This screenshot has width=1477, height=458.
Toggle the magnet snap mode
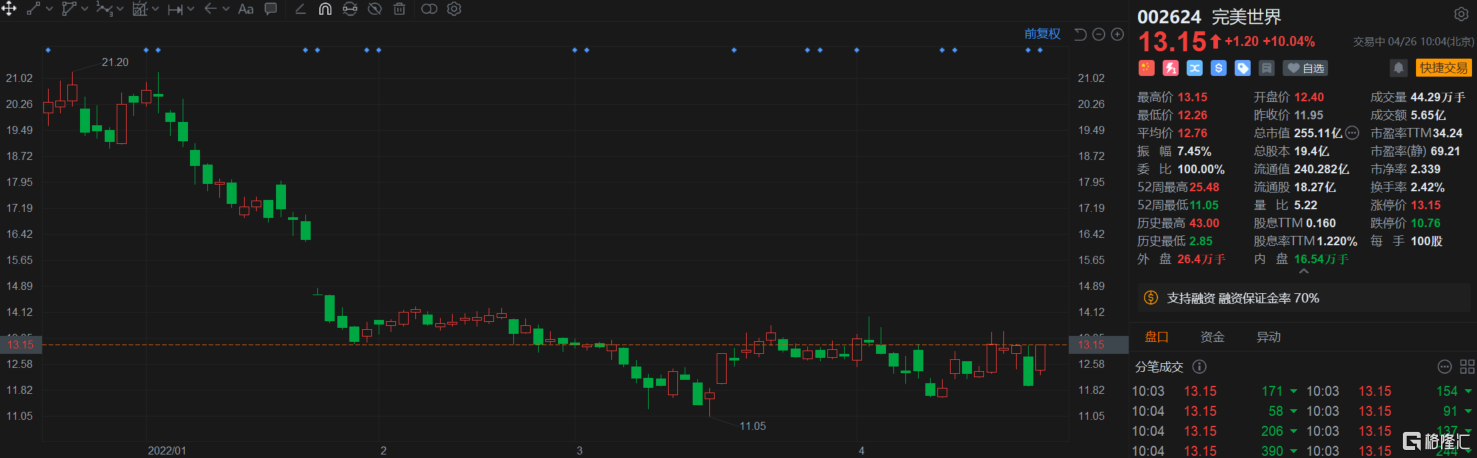click(x=325, y=9)
